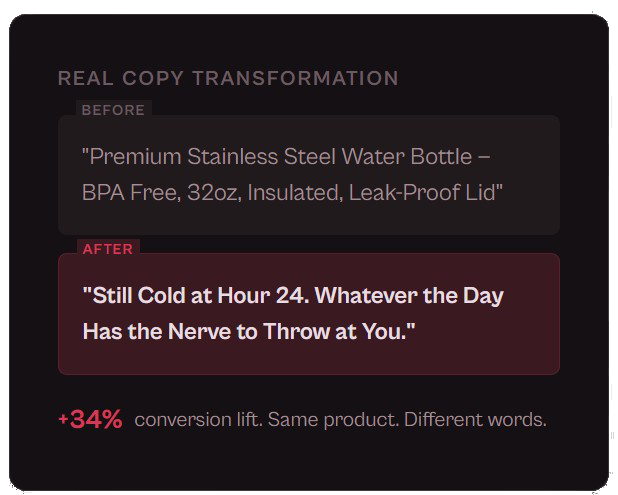Click "Leak-Proof Lid" text
The width and height of the screenshot is (618, 495).
[x=426, y=192]
